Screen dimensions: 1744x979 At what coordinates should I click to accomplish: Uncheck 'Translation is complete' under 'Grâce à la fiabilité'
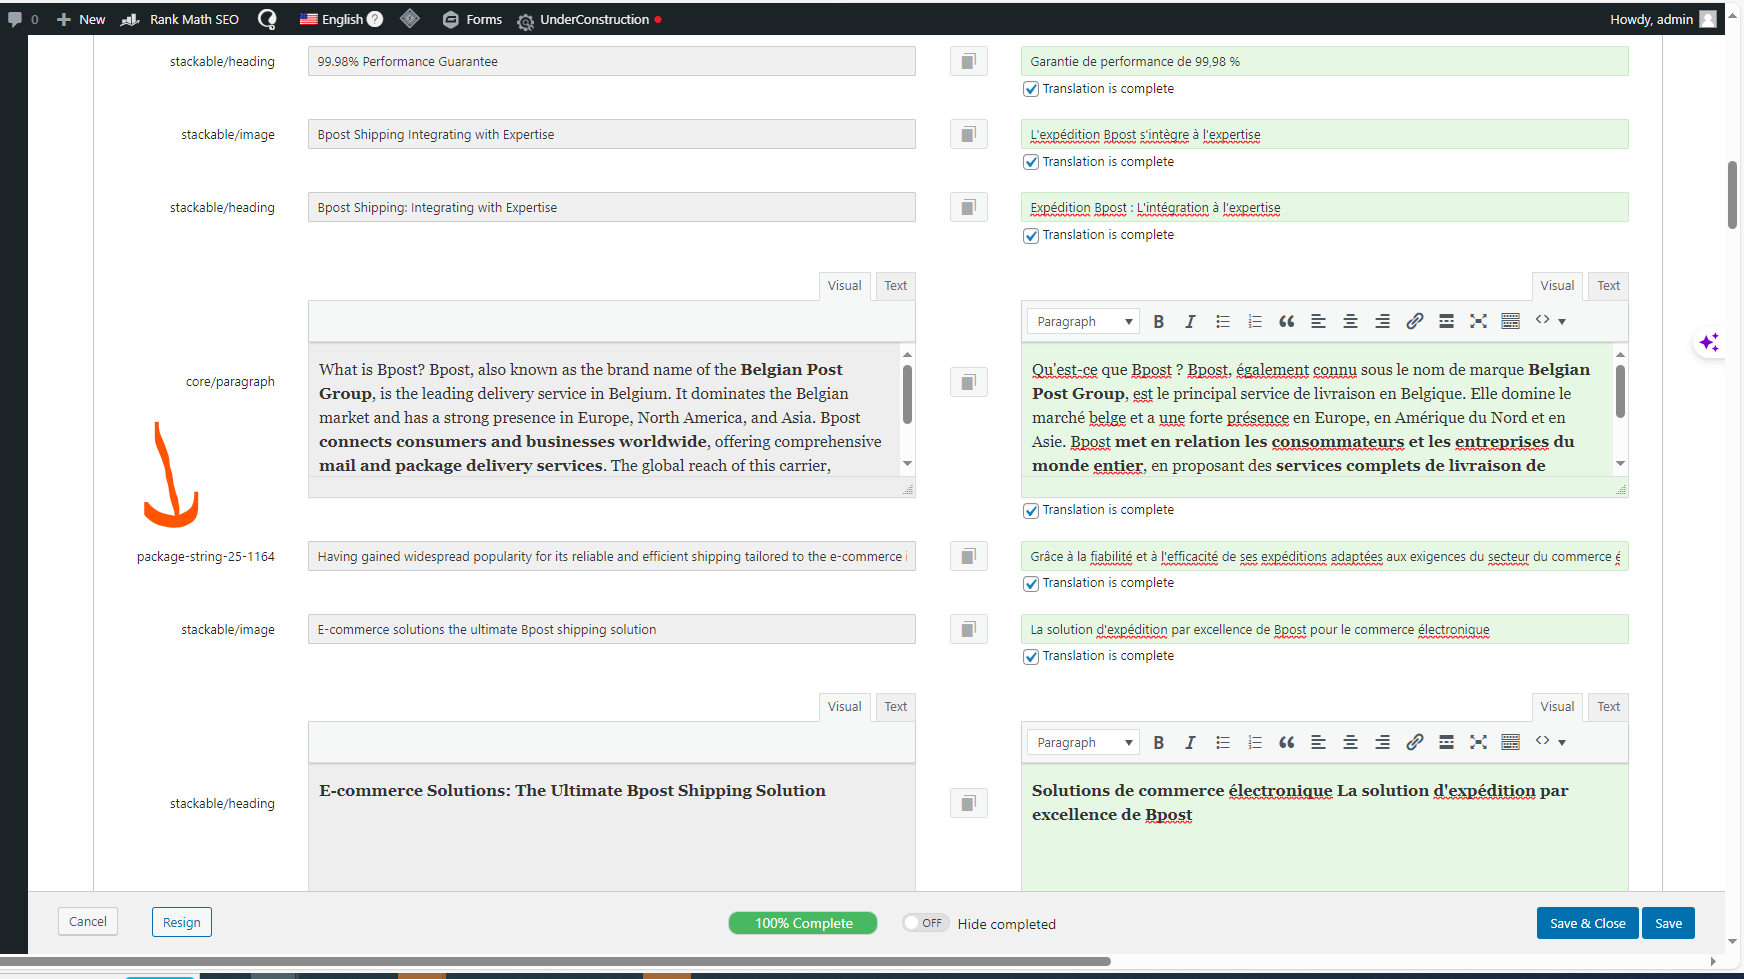point(1031,584)
